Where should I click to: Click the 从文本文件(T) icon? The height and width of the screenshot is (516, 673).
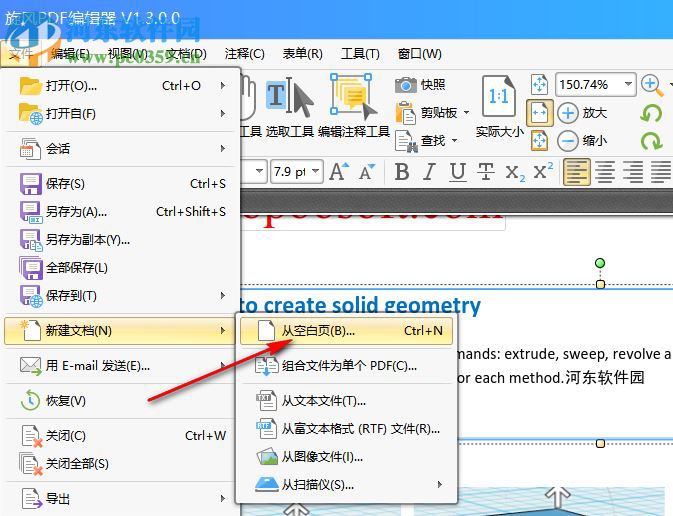(x=266, y=401)
